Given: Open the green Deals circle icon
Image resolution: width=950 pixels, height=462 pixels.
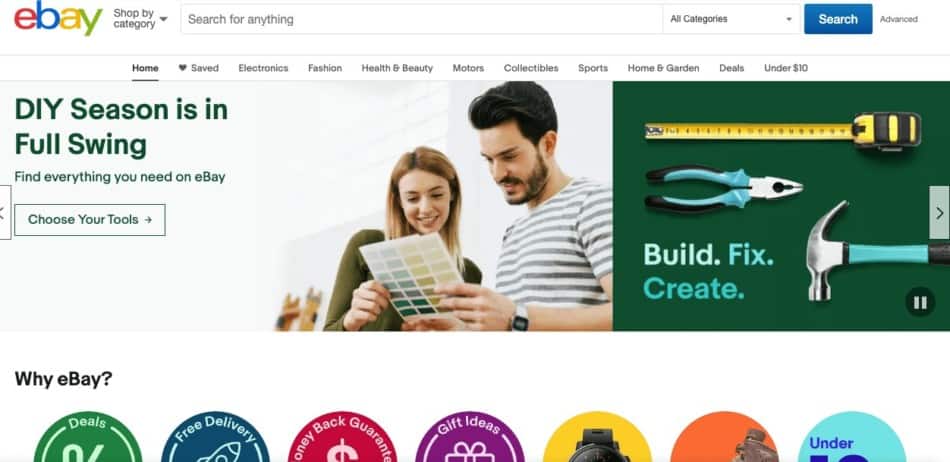Looking at the screenshot, I should [x=87, y=437].
